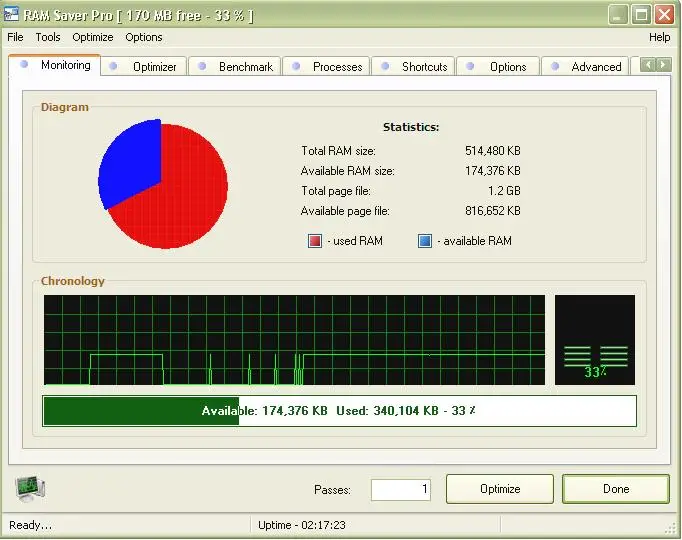Open the Options menu in menu bar

pos(144,37)
